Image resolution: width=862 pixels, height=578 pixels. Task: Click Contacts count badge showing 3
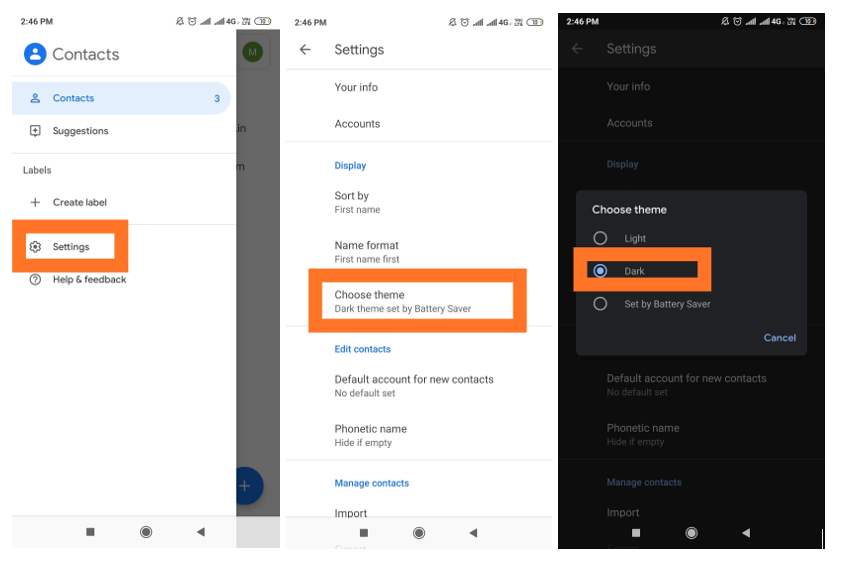tap(217, 98)
